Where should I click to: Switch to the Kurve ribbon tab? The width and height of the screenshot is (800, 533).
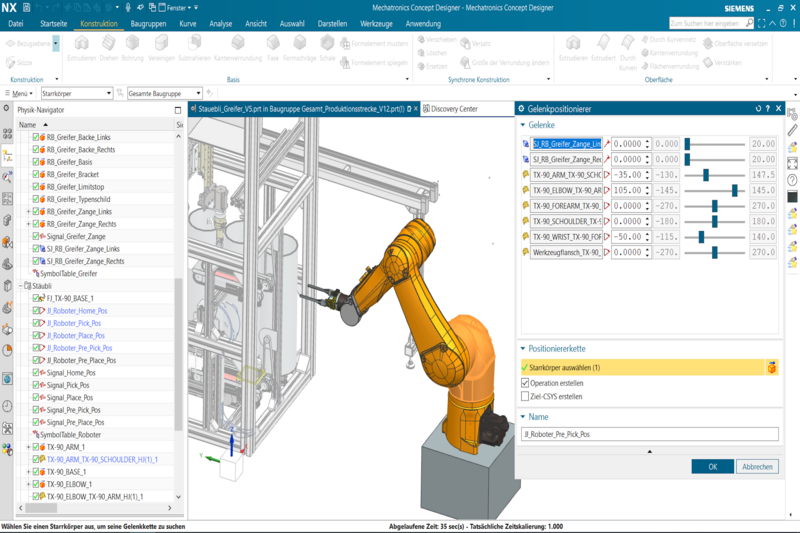188,23
